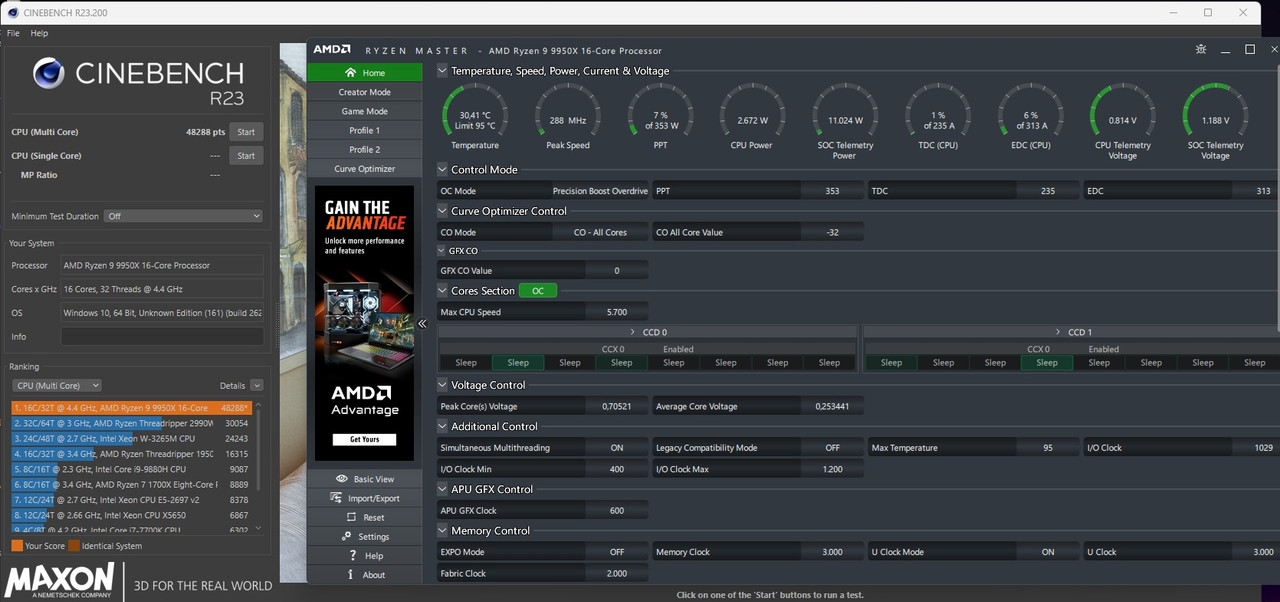Click CO All Core Value field -32

[833, 232]
